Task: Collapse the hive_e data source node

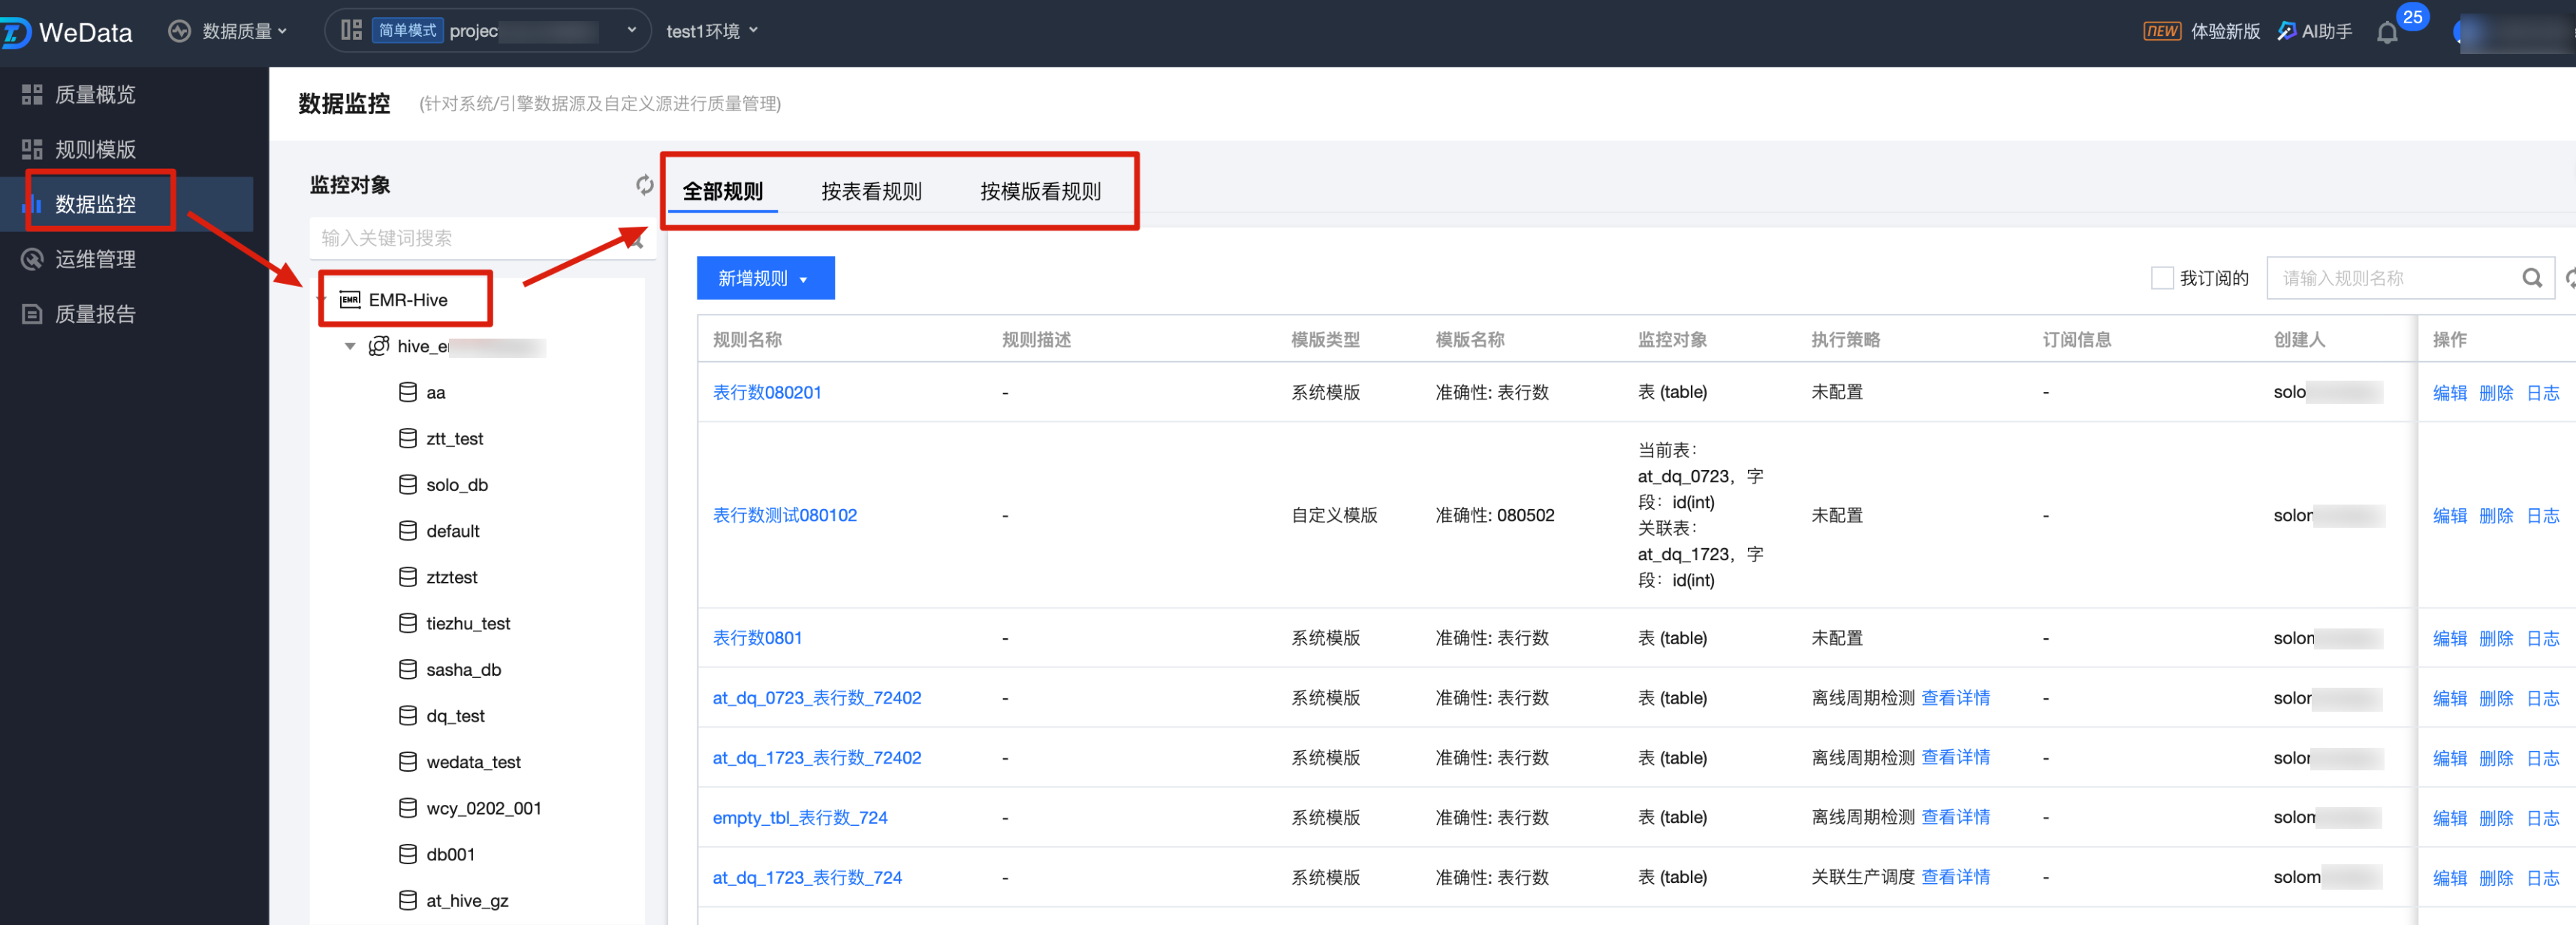Action: (x=350, y=347)
